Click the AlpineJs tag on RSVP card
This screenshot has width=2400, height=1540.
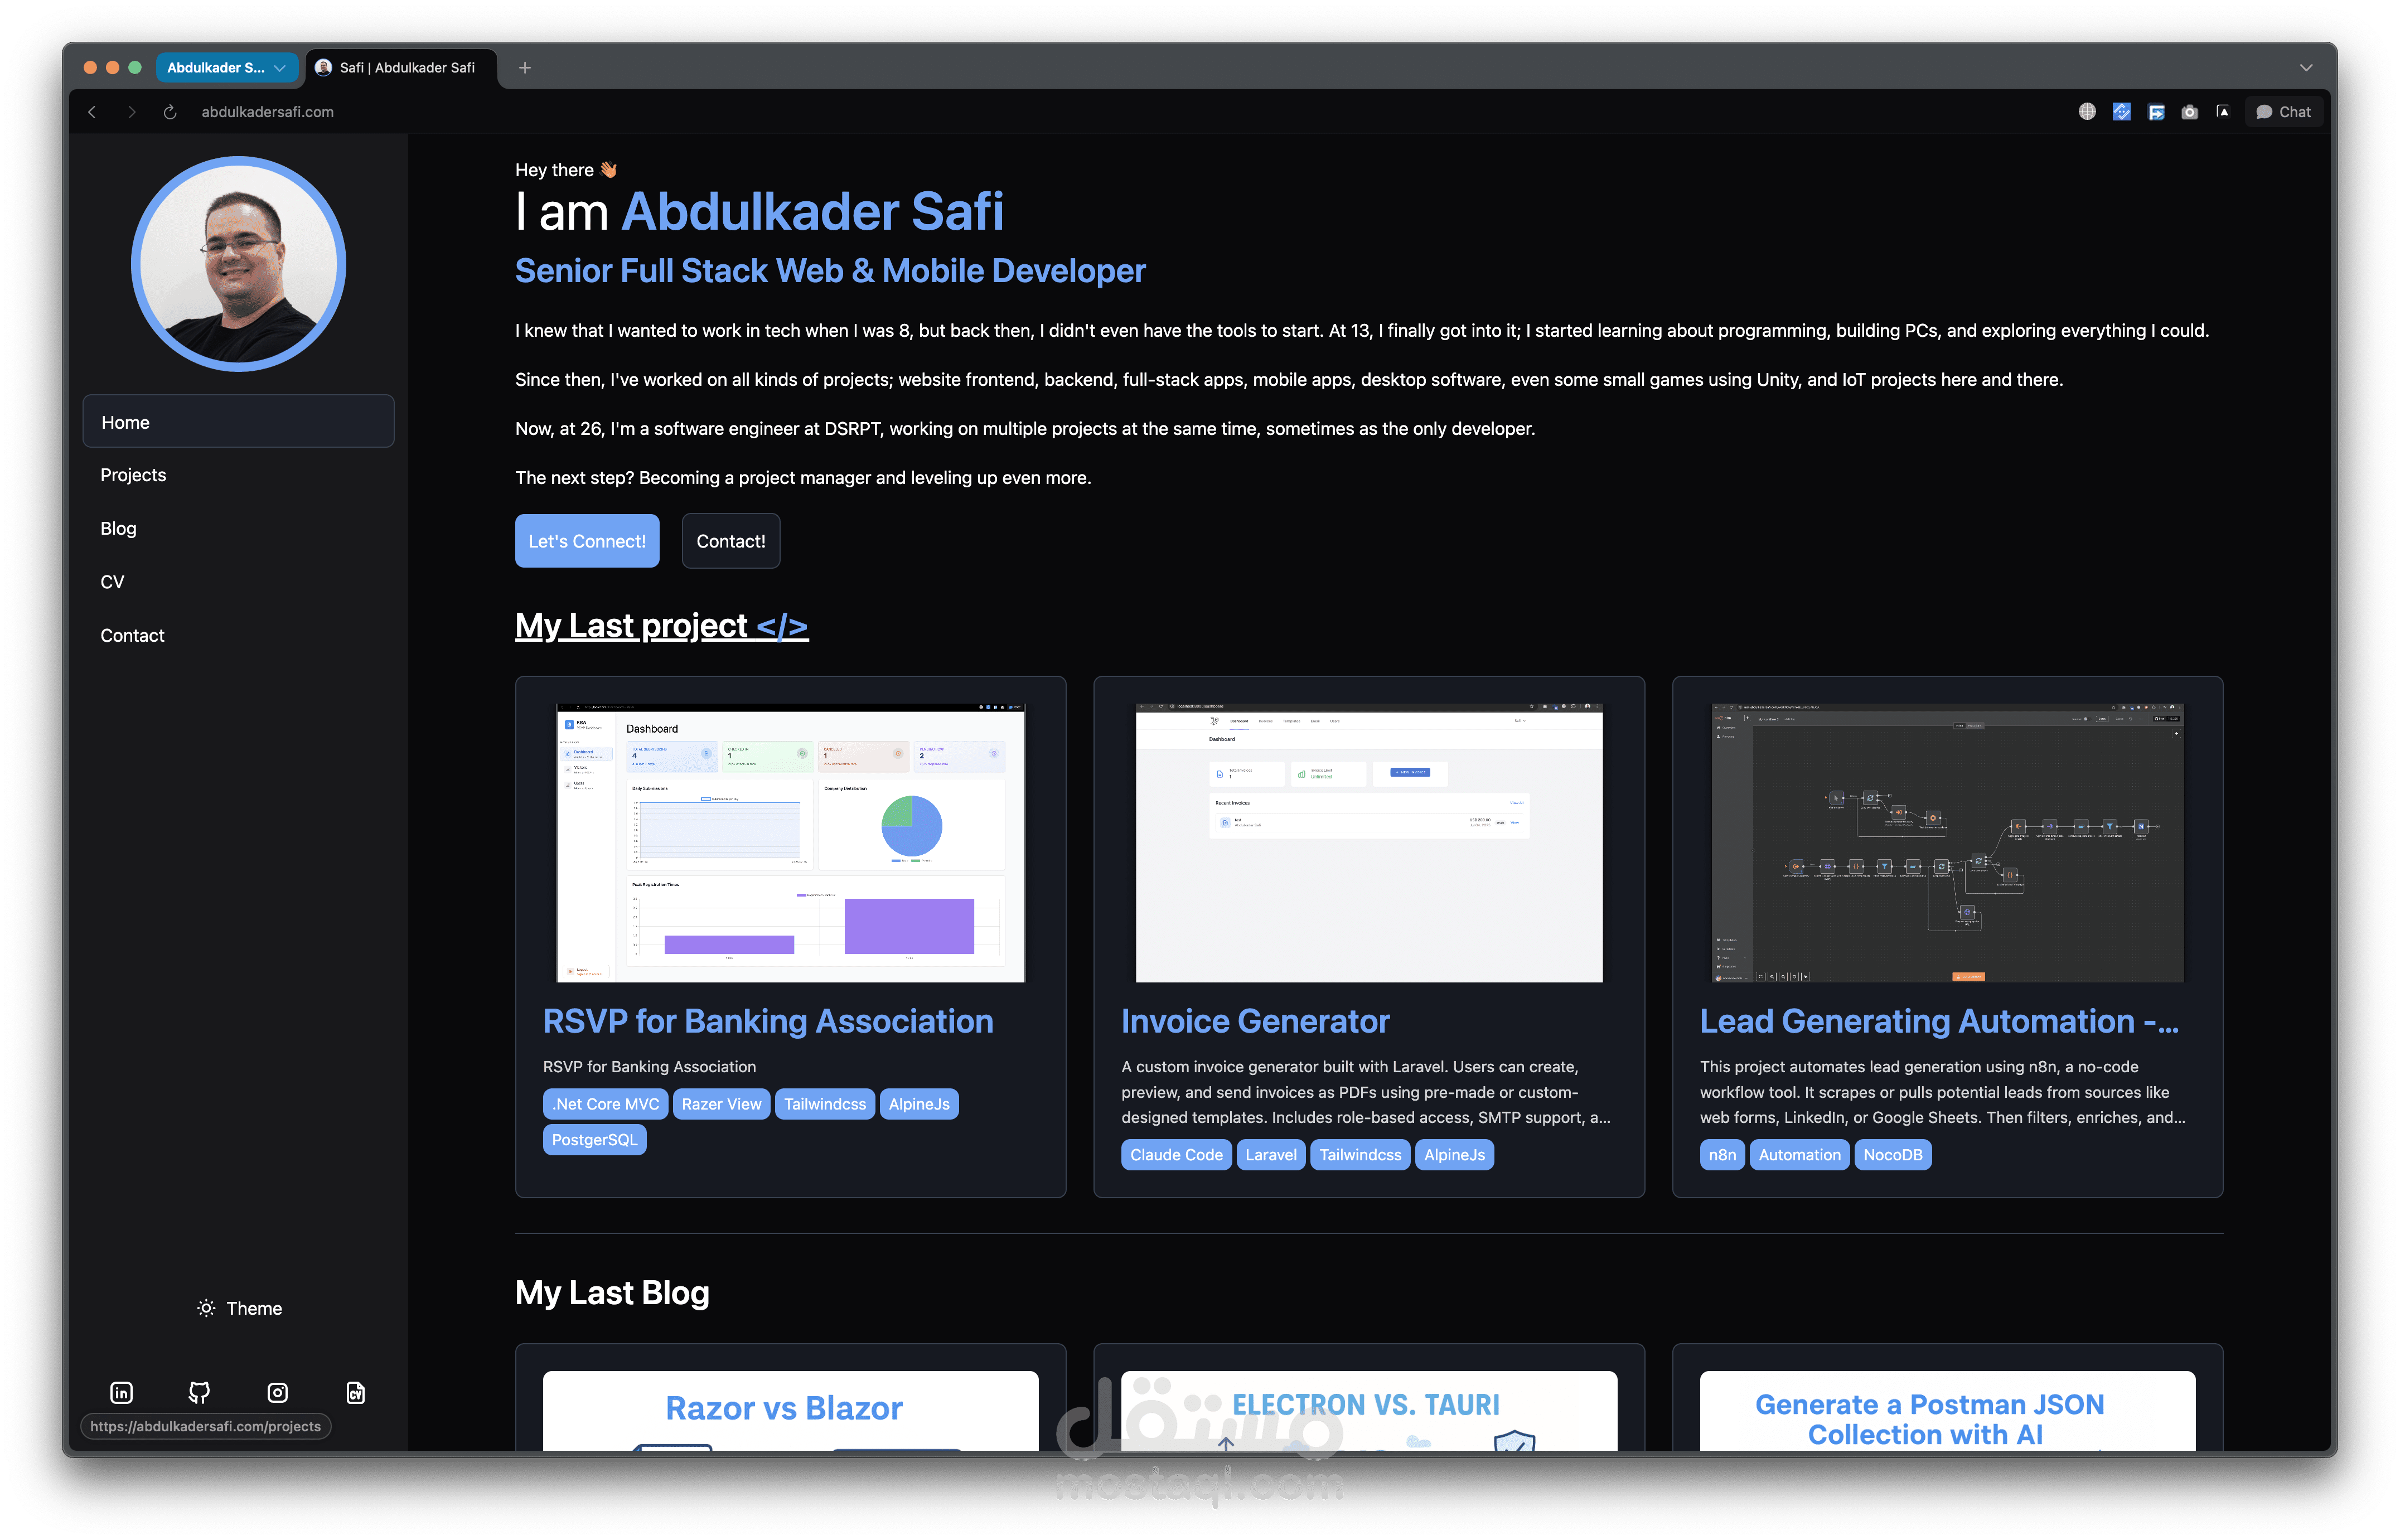919,1104
